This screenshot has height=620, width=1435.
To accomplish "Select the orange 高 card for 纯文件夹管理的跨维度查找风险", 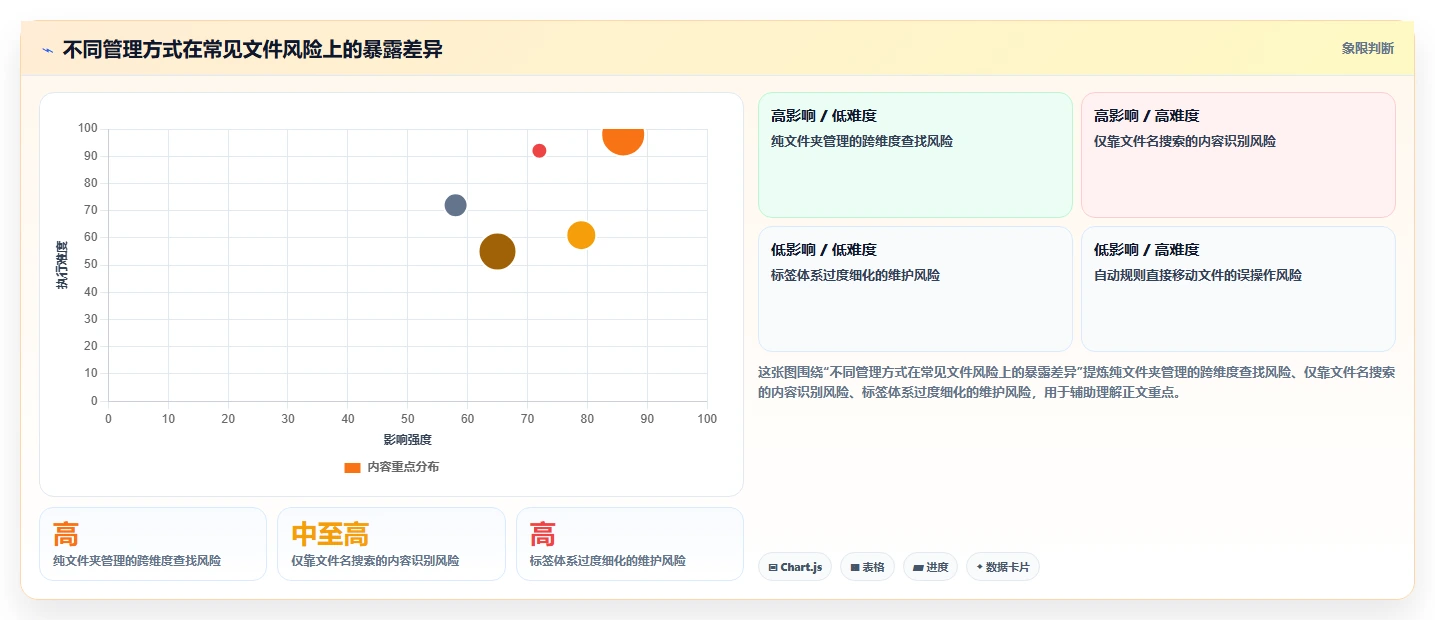I will [153, 544].
